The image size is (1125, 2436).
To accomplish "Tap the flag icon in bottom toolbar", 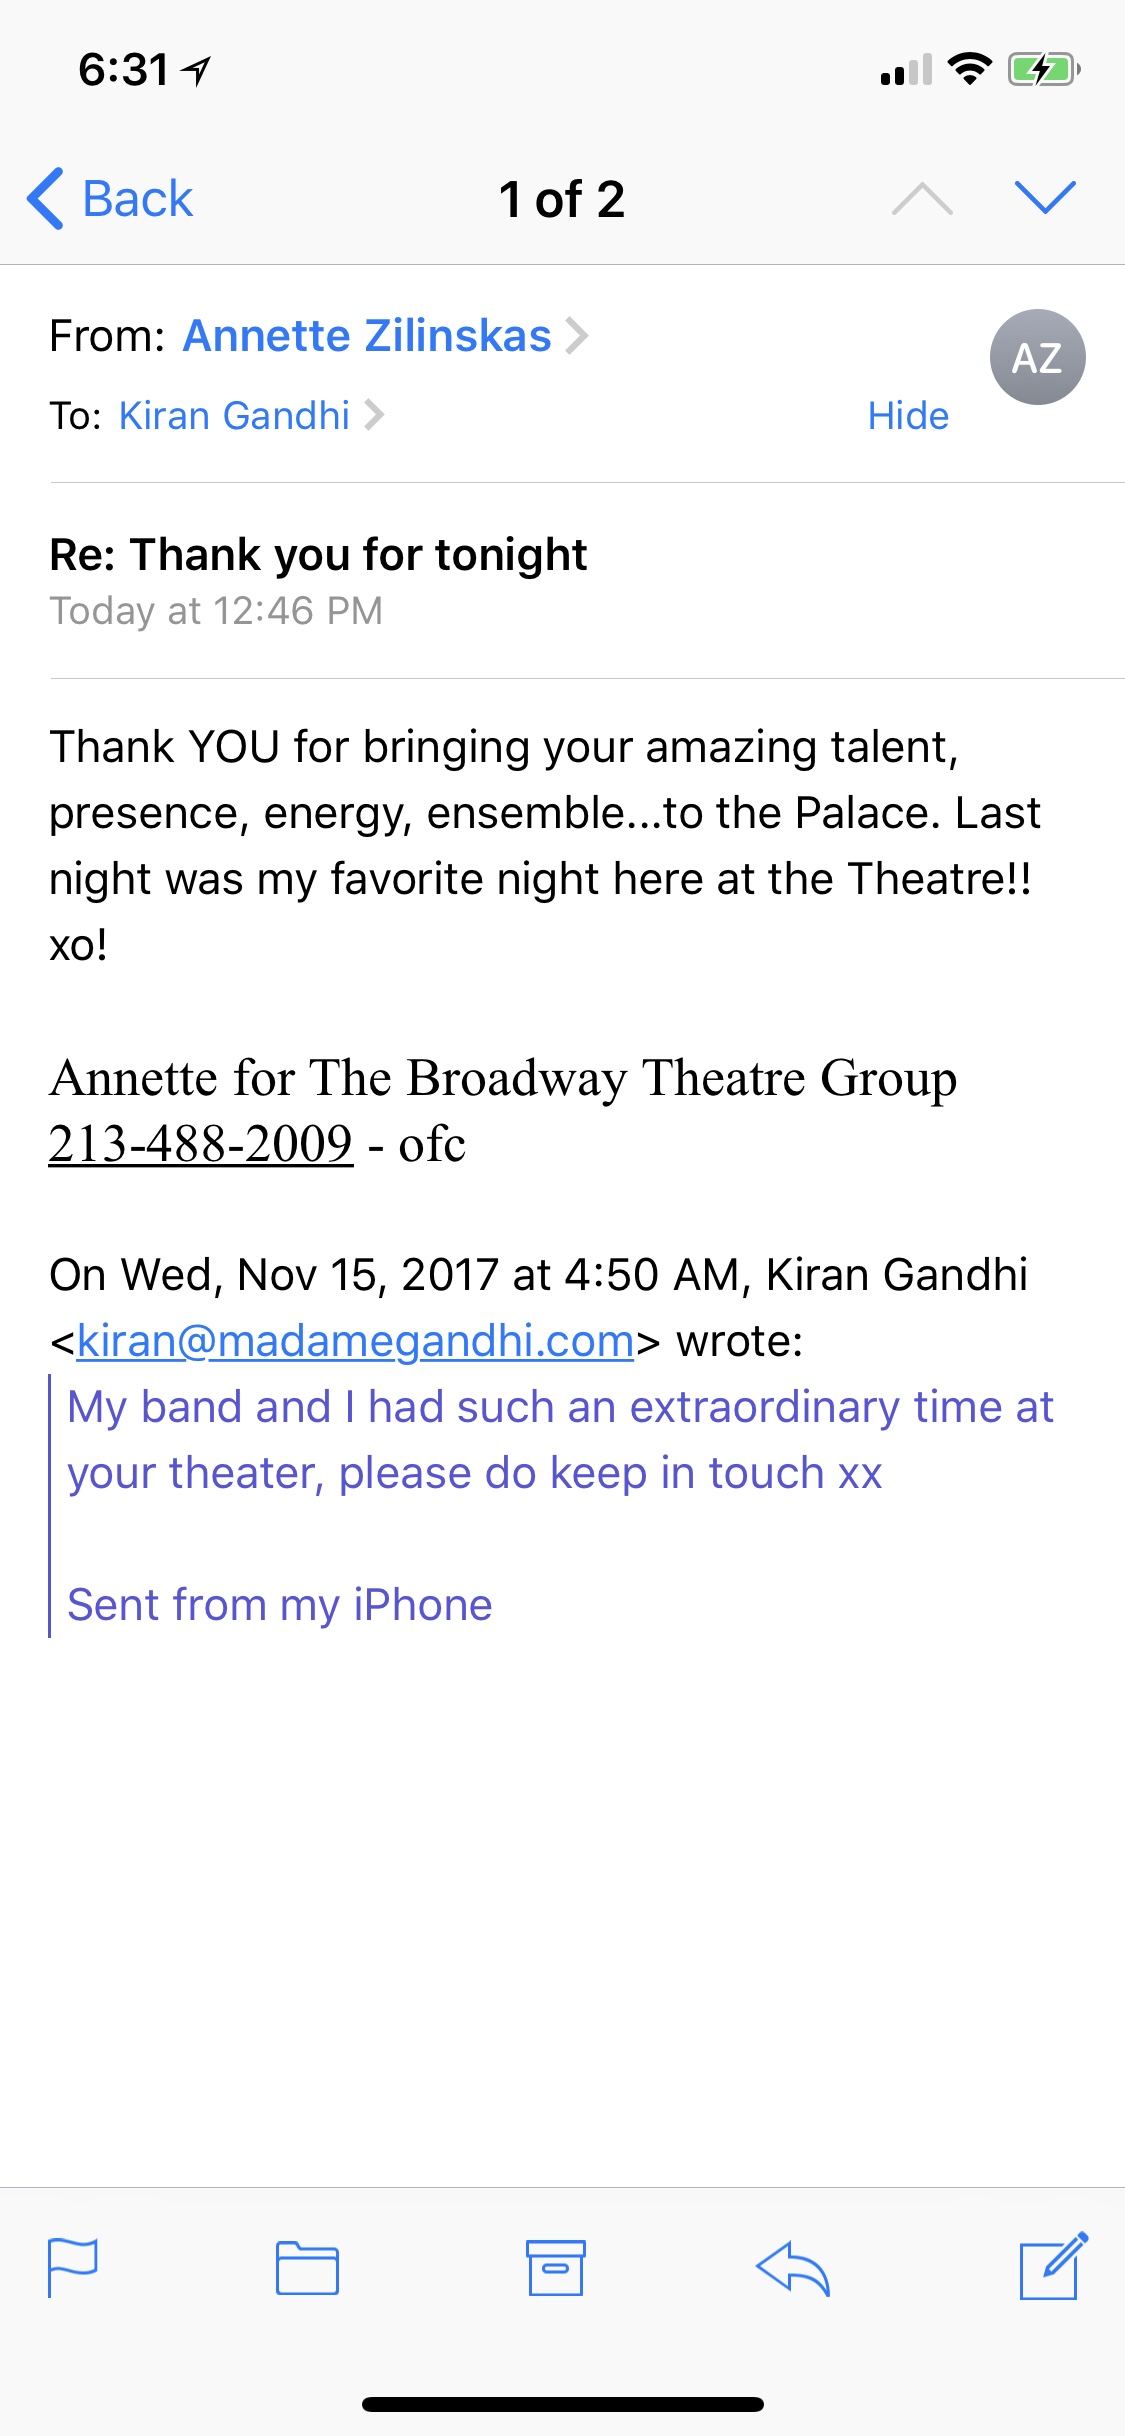I will [x=73, y=2266].
